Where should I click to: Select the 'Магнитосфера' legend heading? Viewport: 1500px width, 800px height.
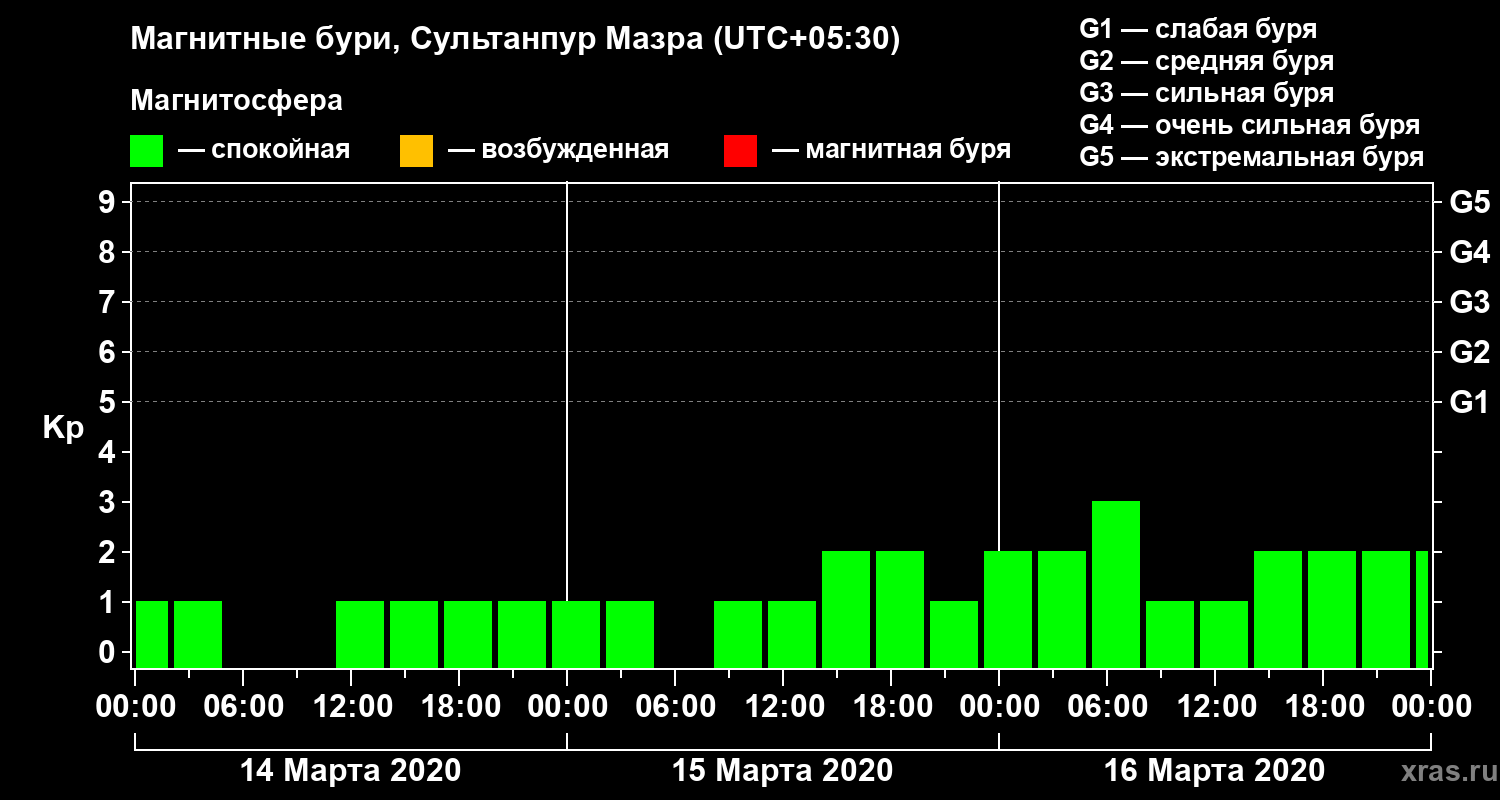[x=237, y=101]
